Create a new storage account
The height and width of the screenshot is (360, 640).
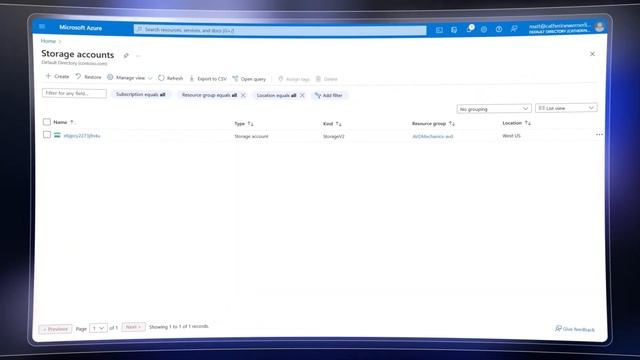[x=57, y=76]
